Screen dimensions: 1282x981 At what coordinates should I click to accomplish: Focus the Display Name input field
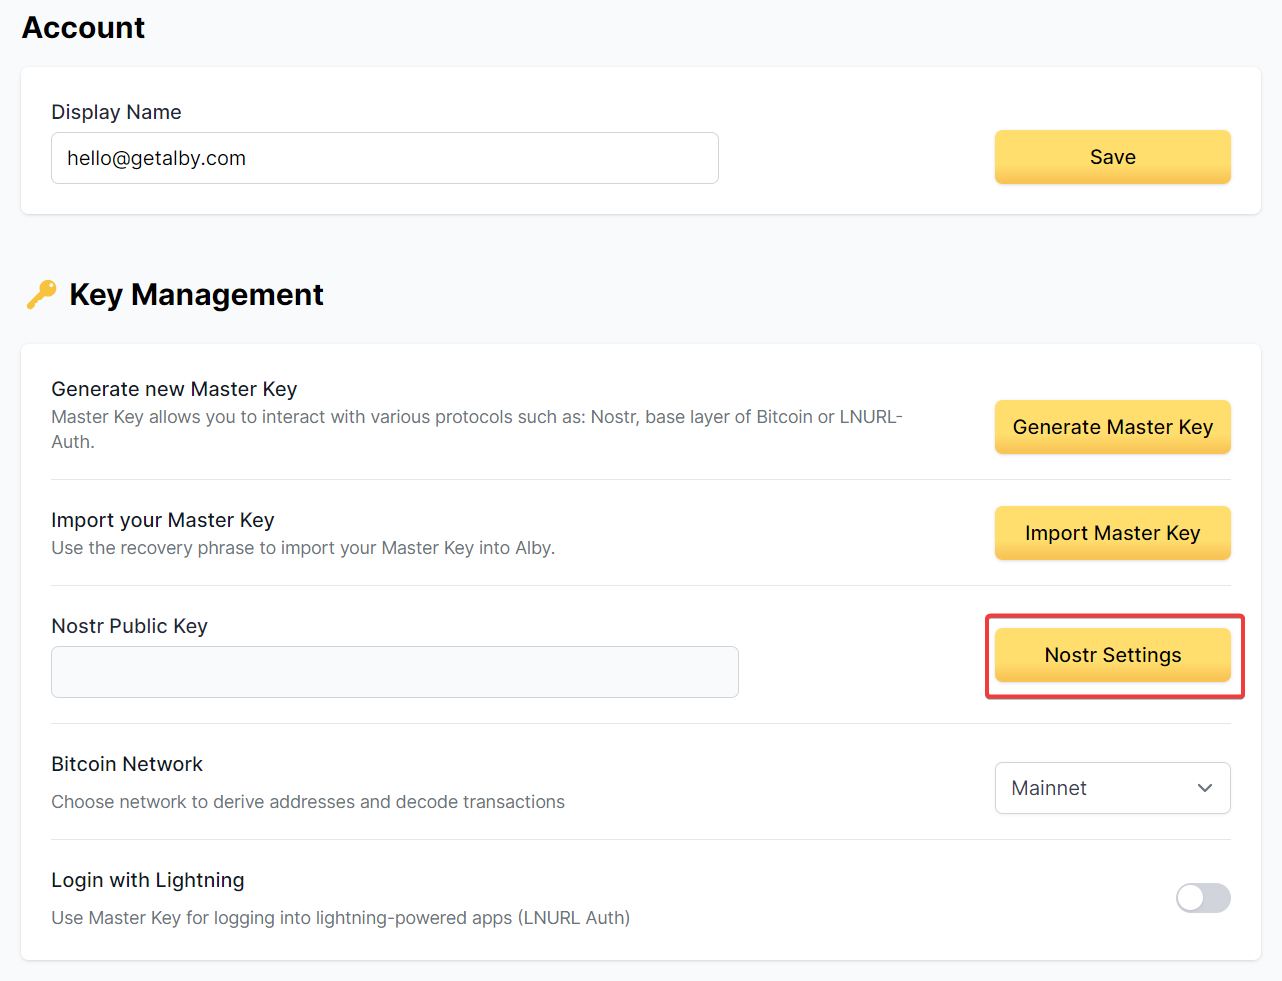[384, 158]
